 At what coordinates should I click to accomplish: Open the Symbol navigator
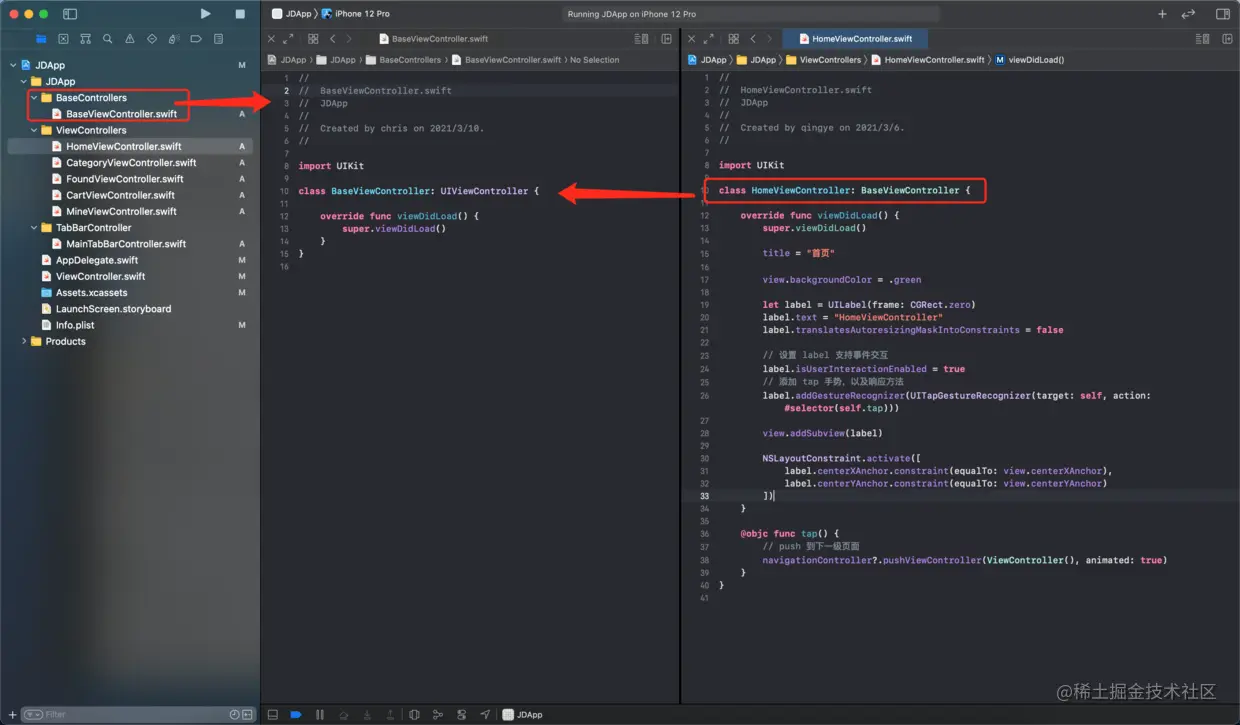(x=85, y=39)
